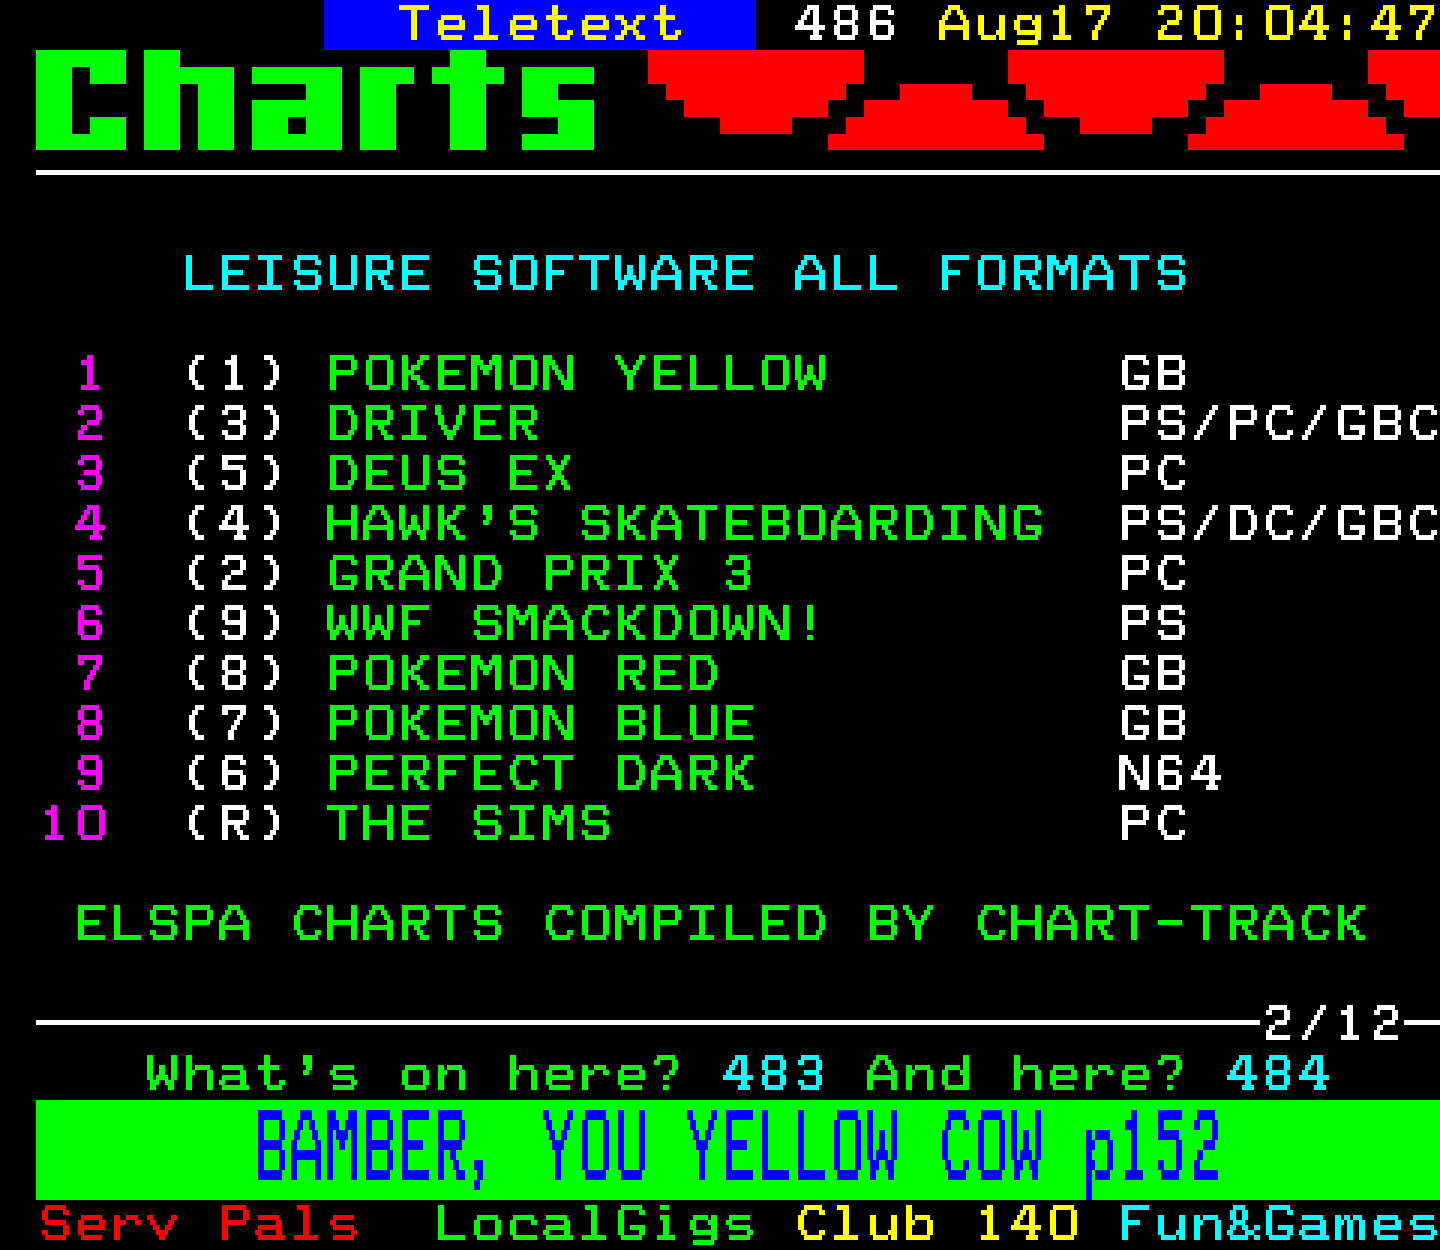Click the clock time 20:04:47
The image size is (1440, 1250).
1297,24
